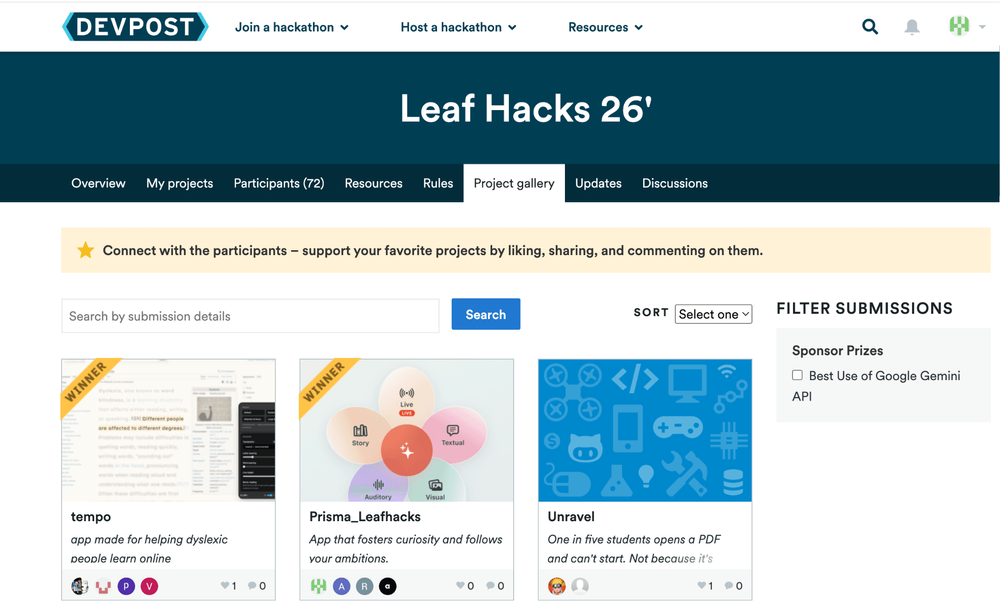This screenshot has height=601, width=1000.
Task: Select the Project gallery tab
Action: coord(514,183)
